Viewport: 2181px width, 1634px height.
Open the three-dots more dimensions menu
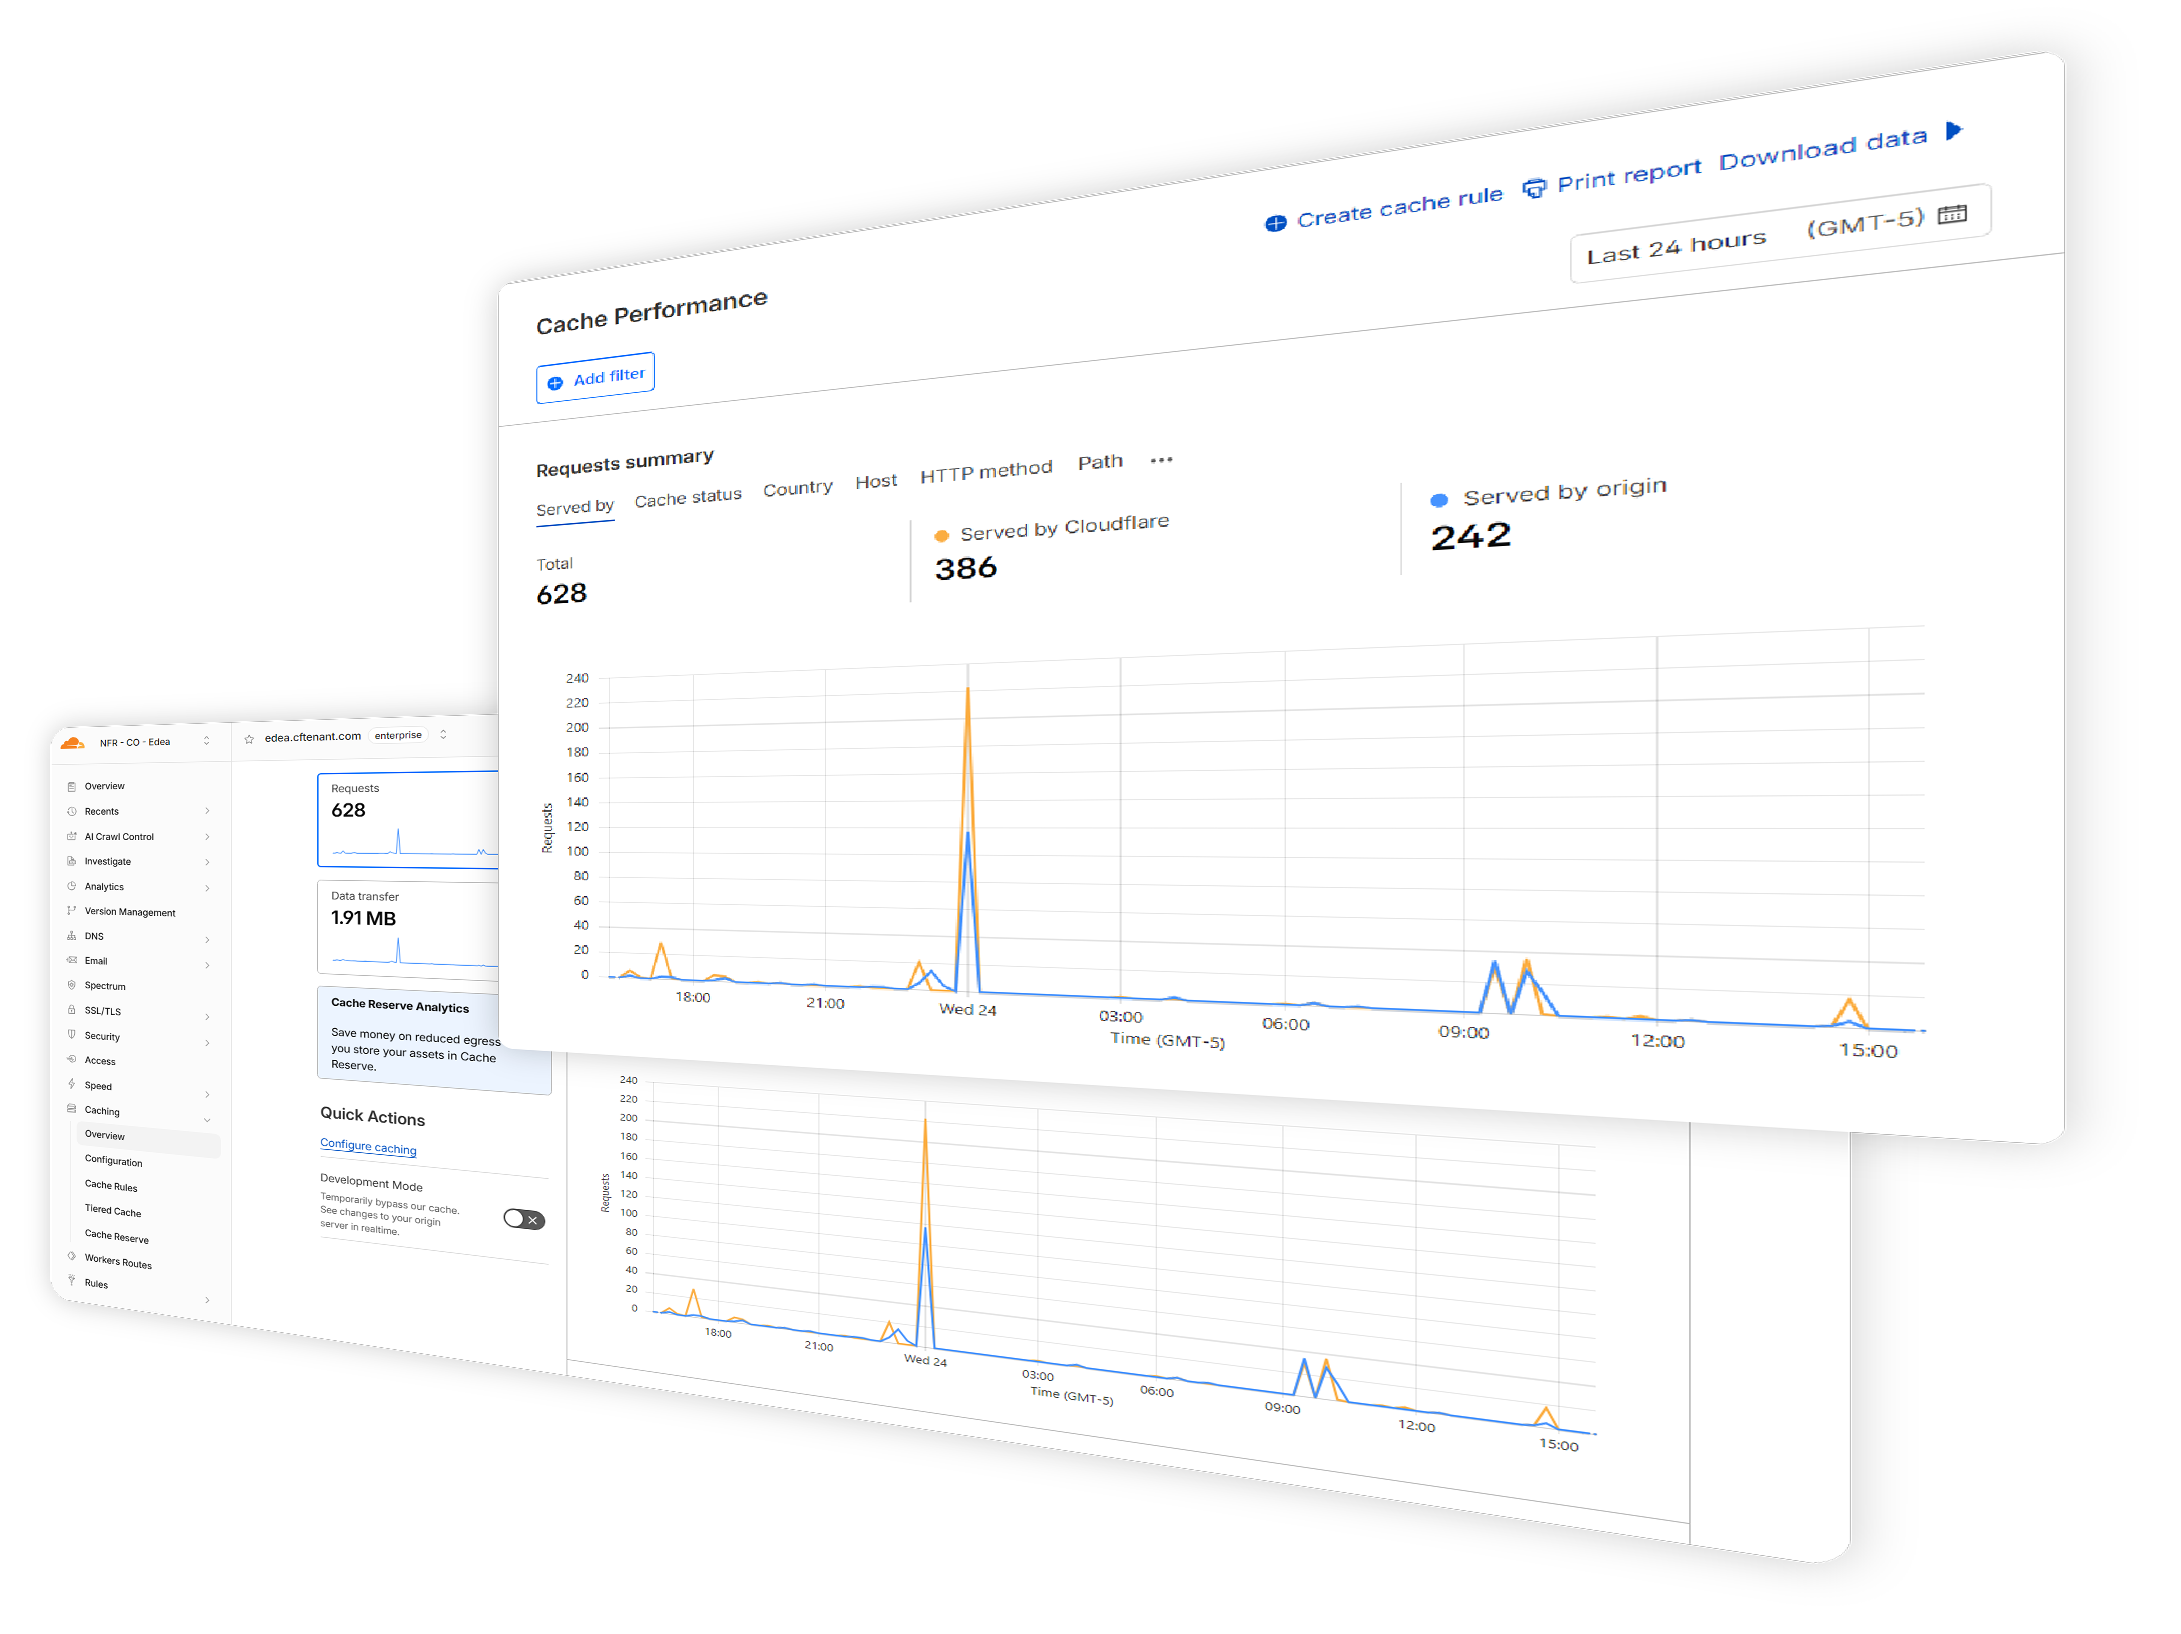1161,460
